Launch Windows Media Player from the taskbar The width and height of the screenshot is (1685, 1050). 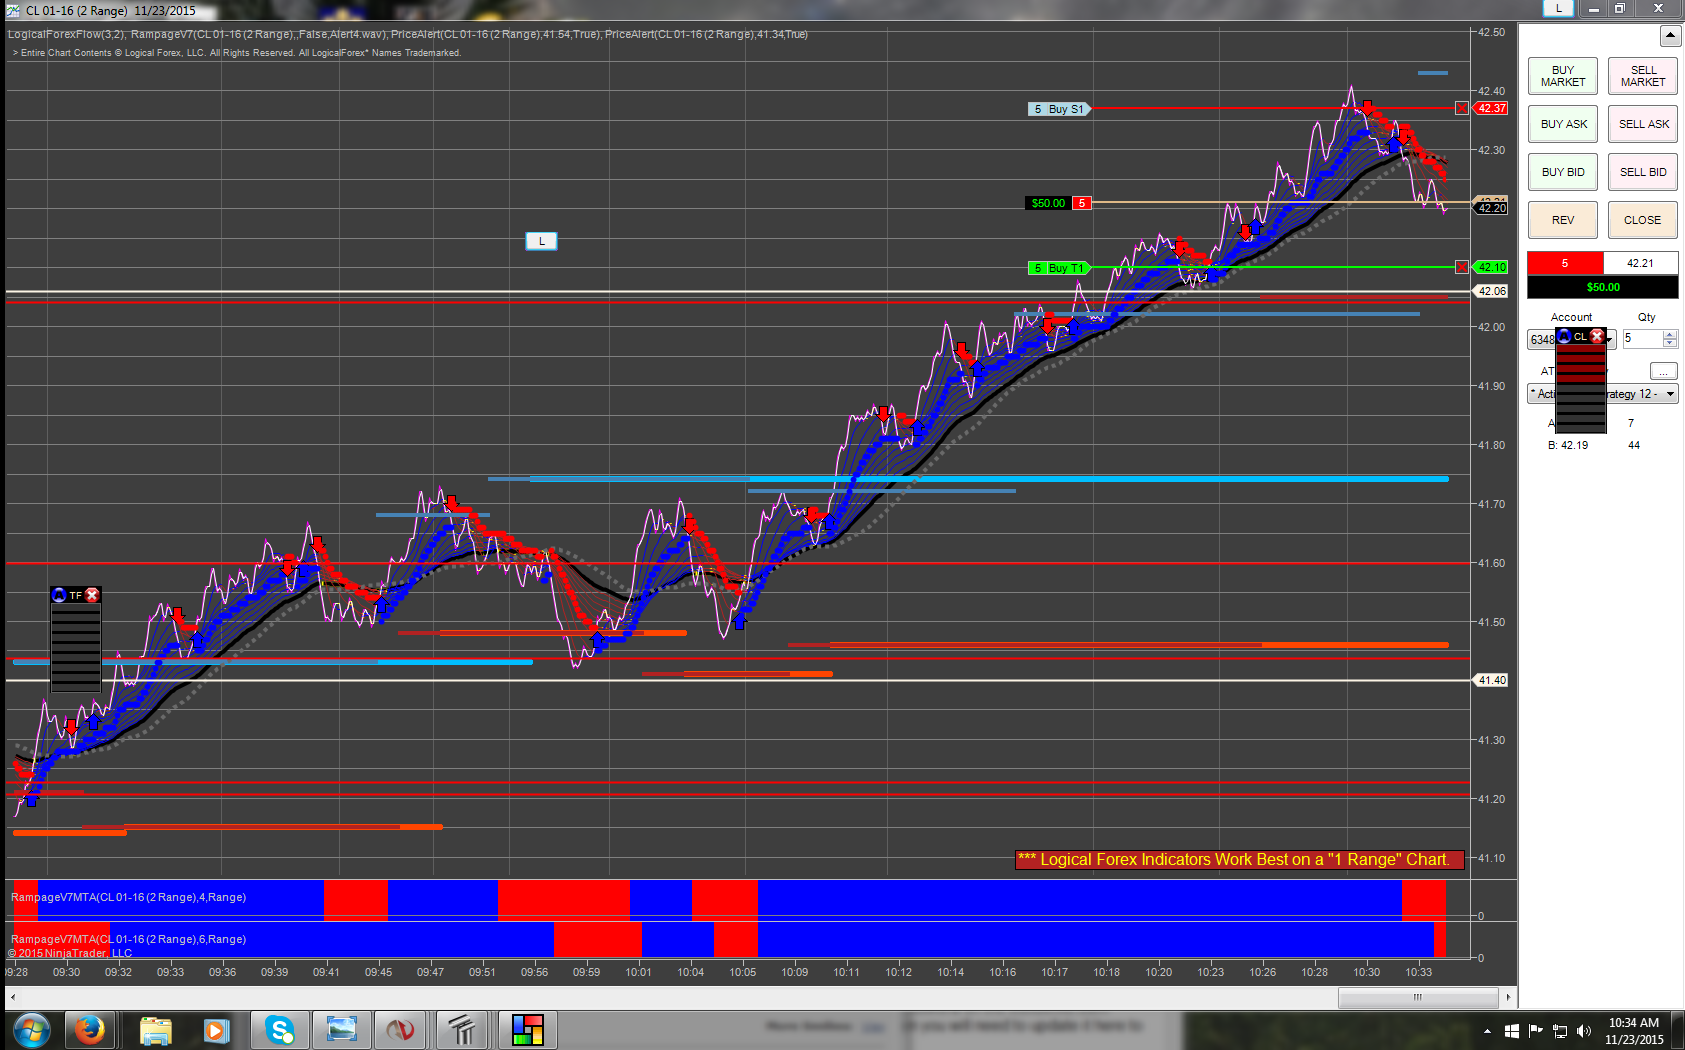(x=216, y=1029)
